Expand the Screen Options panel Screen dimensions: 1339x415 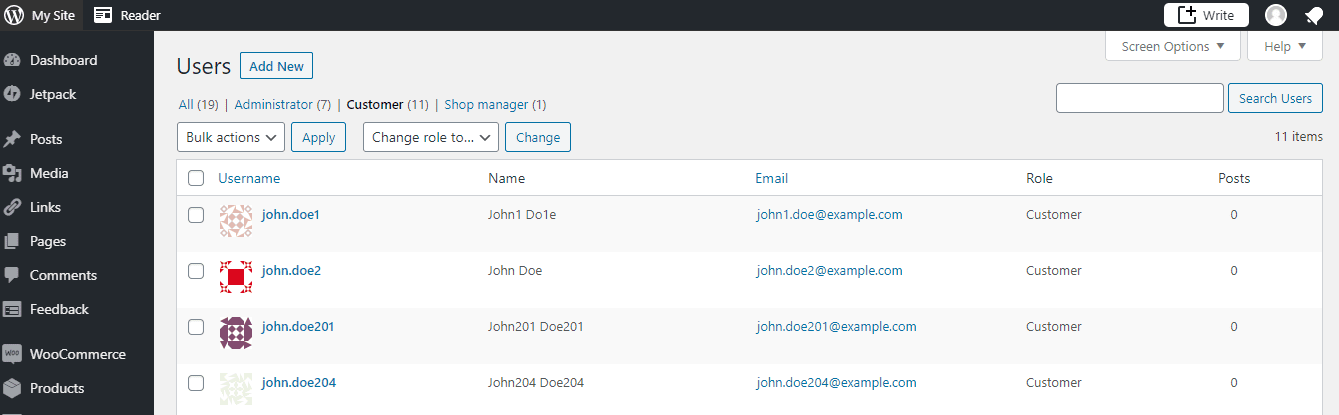1173,46
